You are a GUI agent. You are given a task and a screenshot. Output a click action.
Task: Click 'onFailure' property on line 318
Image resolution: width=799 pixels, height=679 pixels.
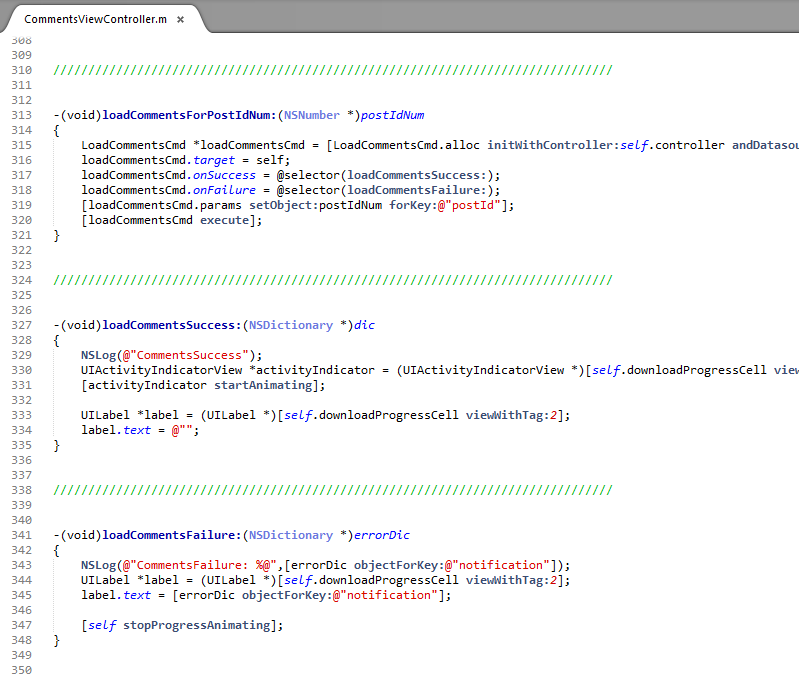[224, 190]
